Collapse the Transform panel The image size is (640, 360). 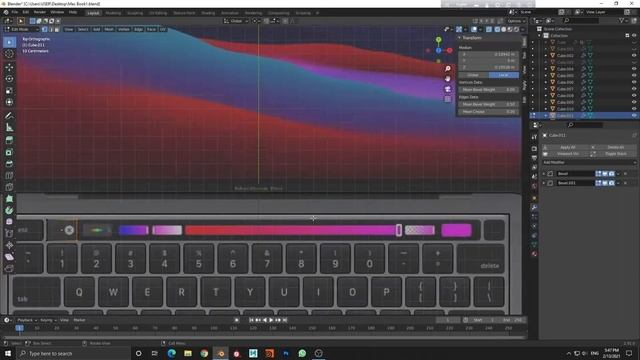460,38
